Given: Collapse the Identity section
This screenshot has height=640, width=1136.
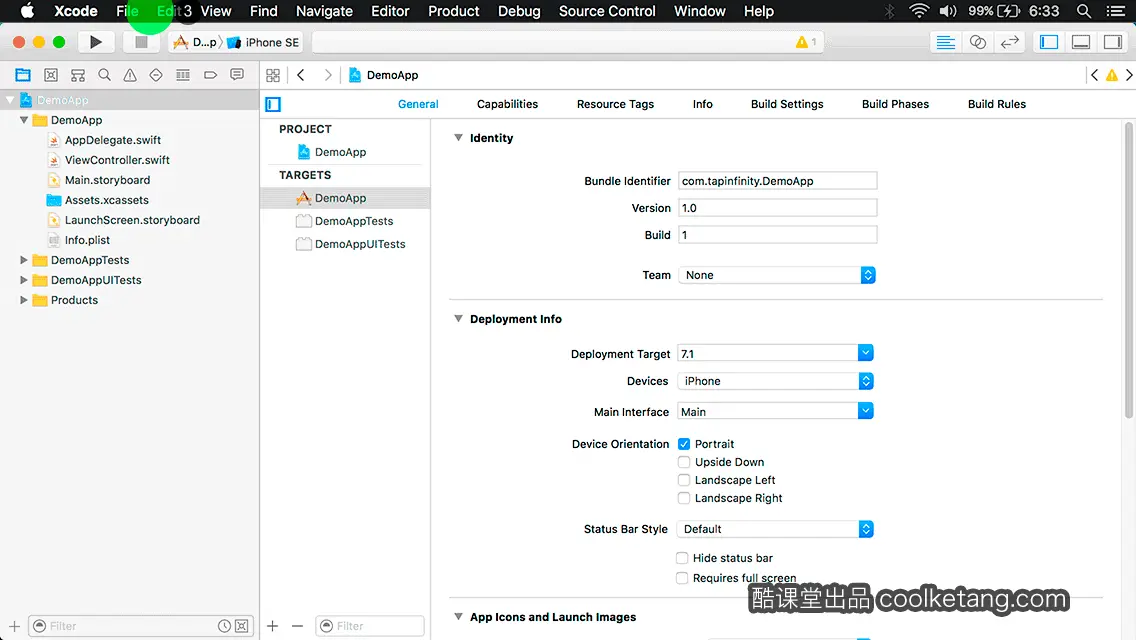Looking at the screenshot, I should coord(458,138).
